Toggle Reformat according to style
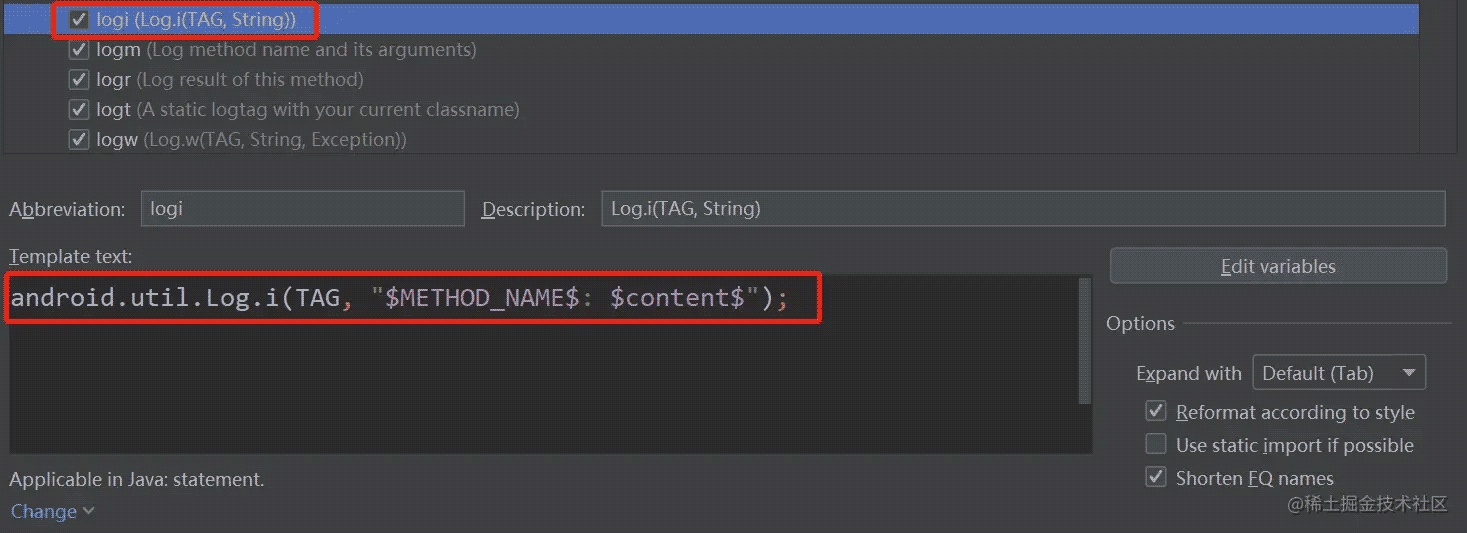The image size is (1467, 533). (x=1157, y=412)
